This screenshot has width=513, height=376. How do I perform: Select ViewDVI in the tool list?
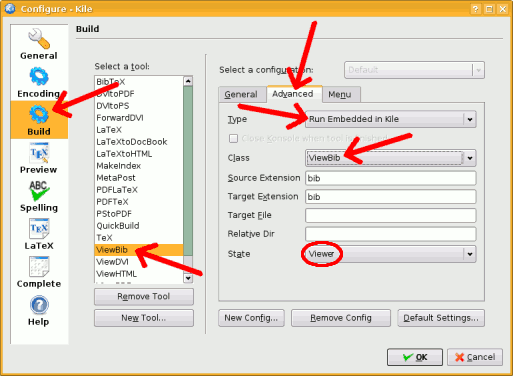pyautogui.click(x=139, y=262)
